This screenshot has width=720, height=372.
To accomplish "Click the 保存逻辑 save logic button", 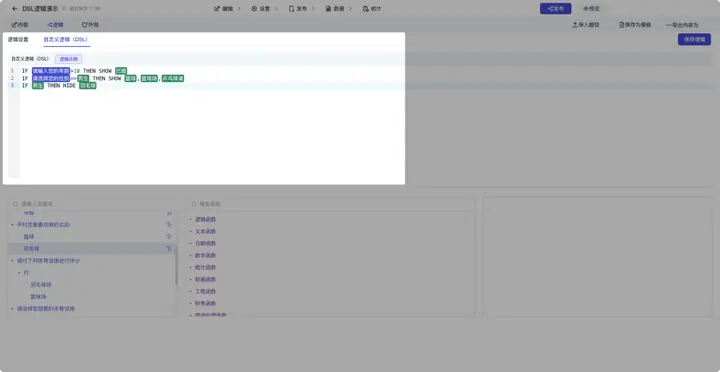I will click(694, 39).
